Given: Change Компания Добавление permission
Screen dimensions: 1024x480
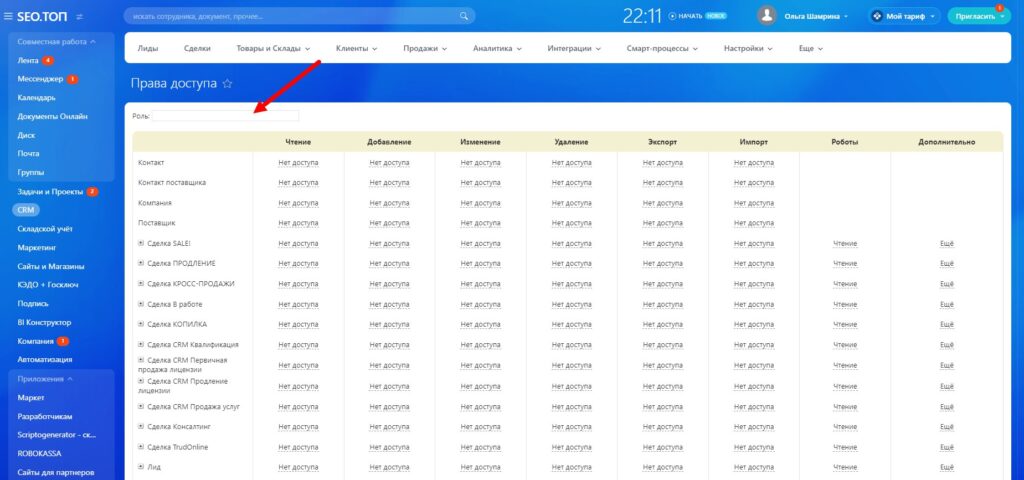Looking at the screenshot, I should 389,203.
